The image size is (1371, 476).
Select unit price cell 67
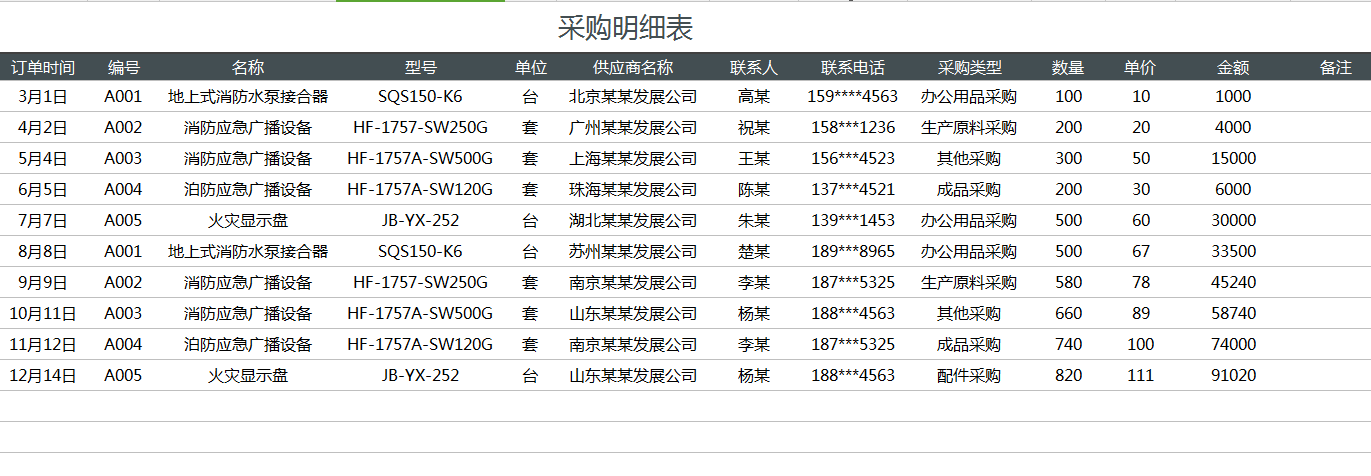[x=1140, y=252]
